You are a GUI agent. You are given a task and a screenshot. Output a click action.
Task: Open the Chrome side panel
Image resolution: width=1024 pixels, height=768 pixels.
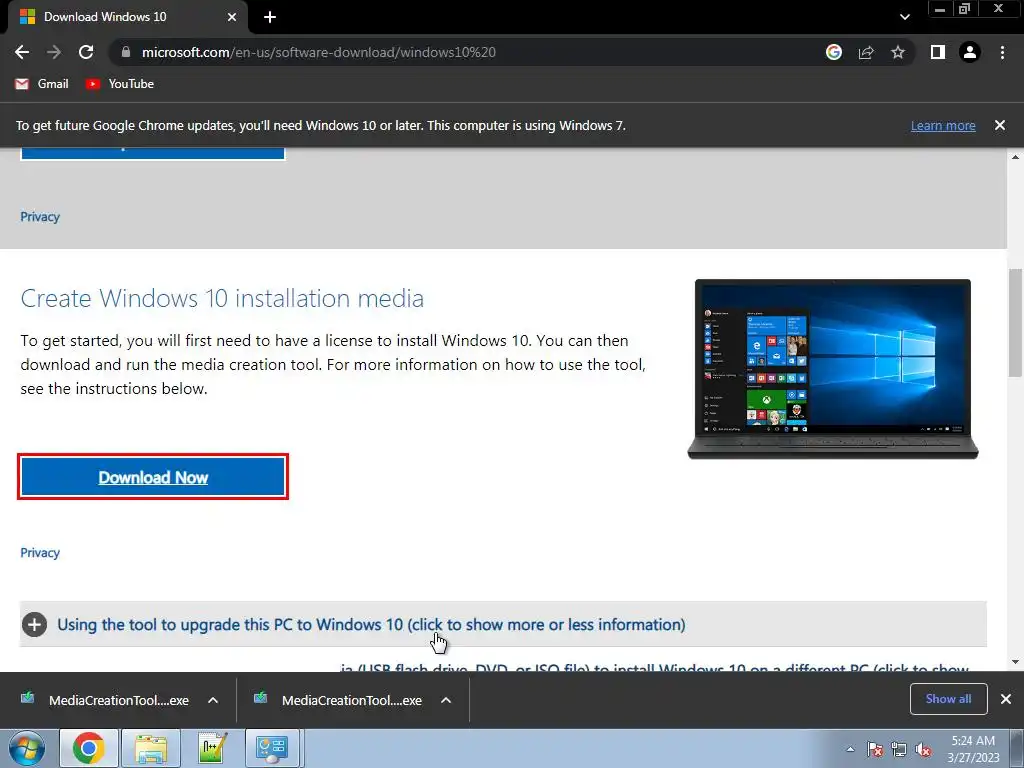point(938,52)
